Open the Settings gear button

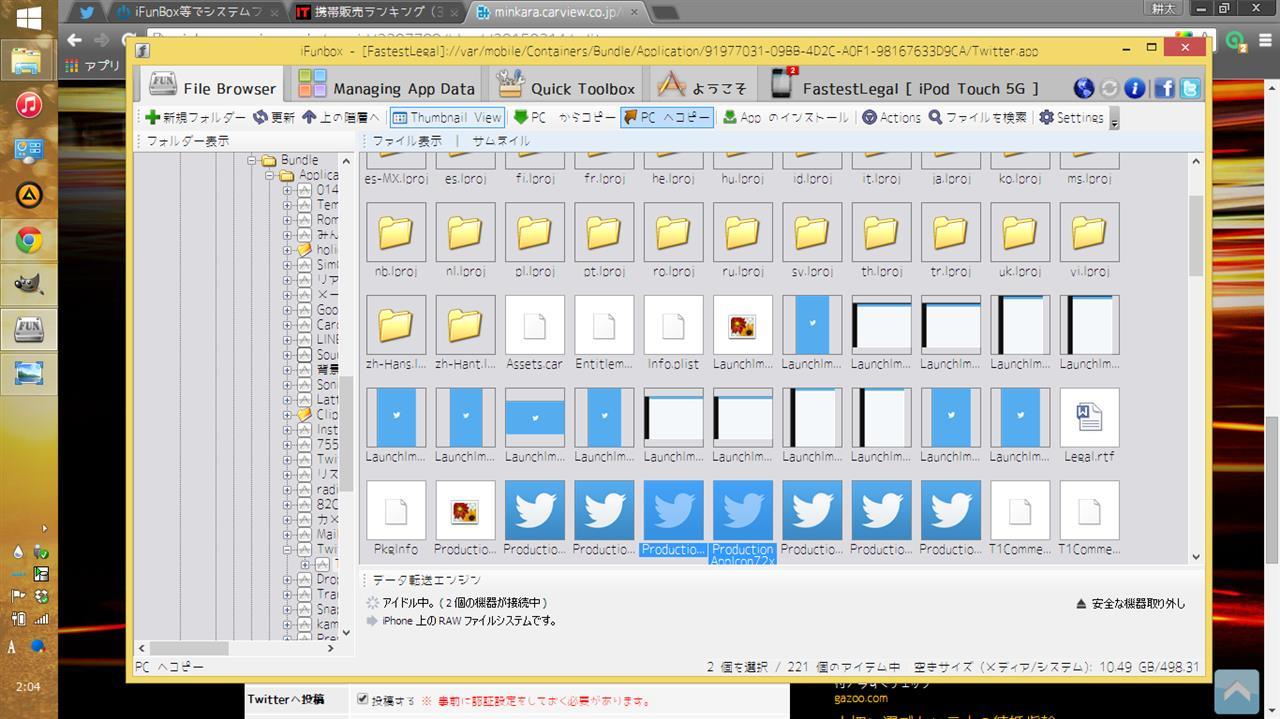(1071, 117)
